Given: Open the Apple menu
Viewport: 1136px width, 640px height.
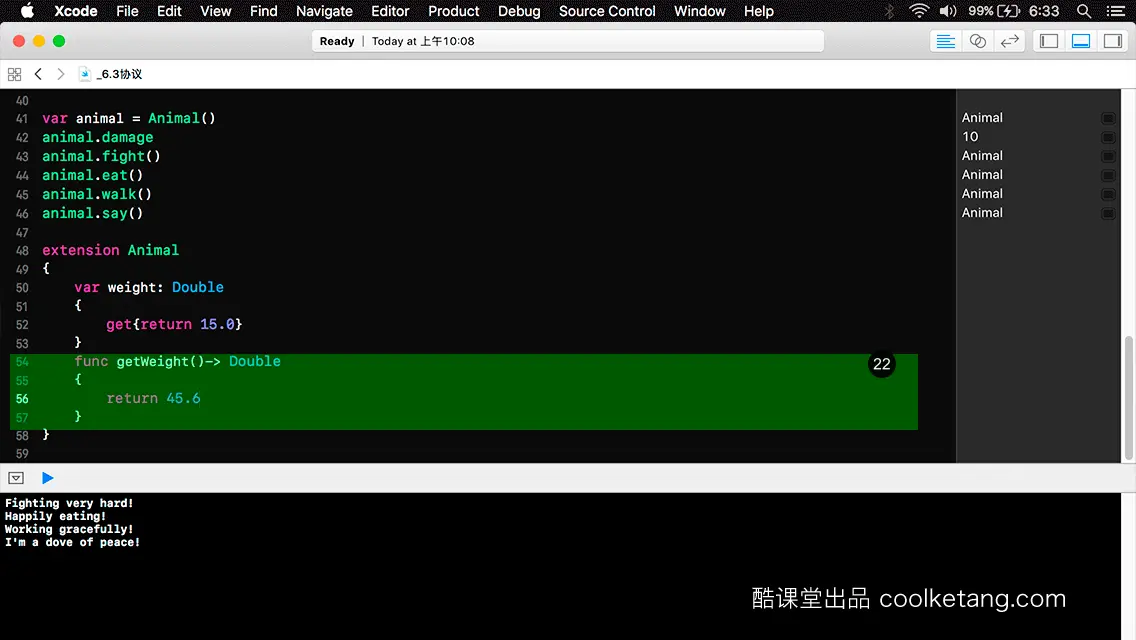Looking at the screenshot, I should click(x=27, y=11).
